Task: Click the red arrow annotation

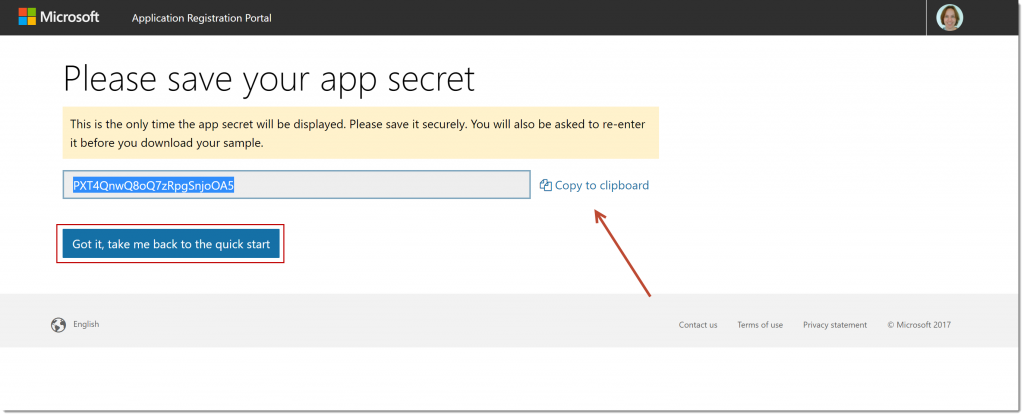Action: pyautogui.click(x=623, y=252)
